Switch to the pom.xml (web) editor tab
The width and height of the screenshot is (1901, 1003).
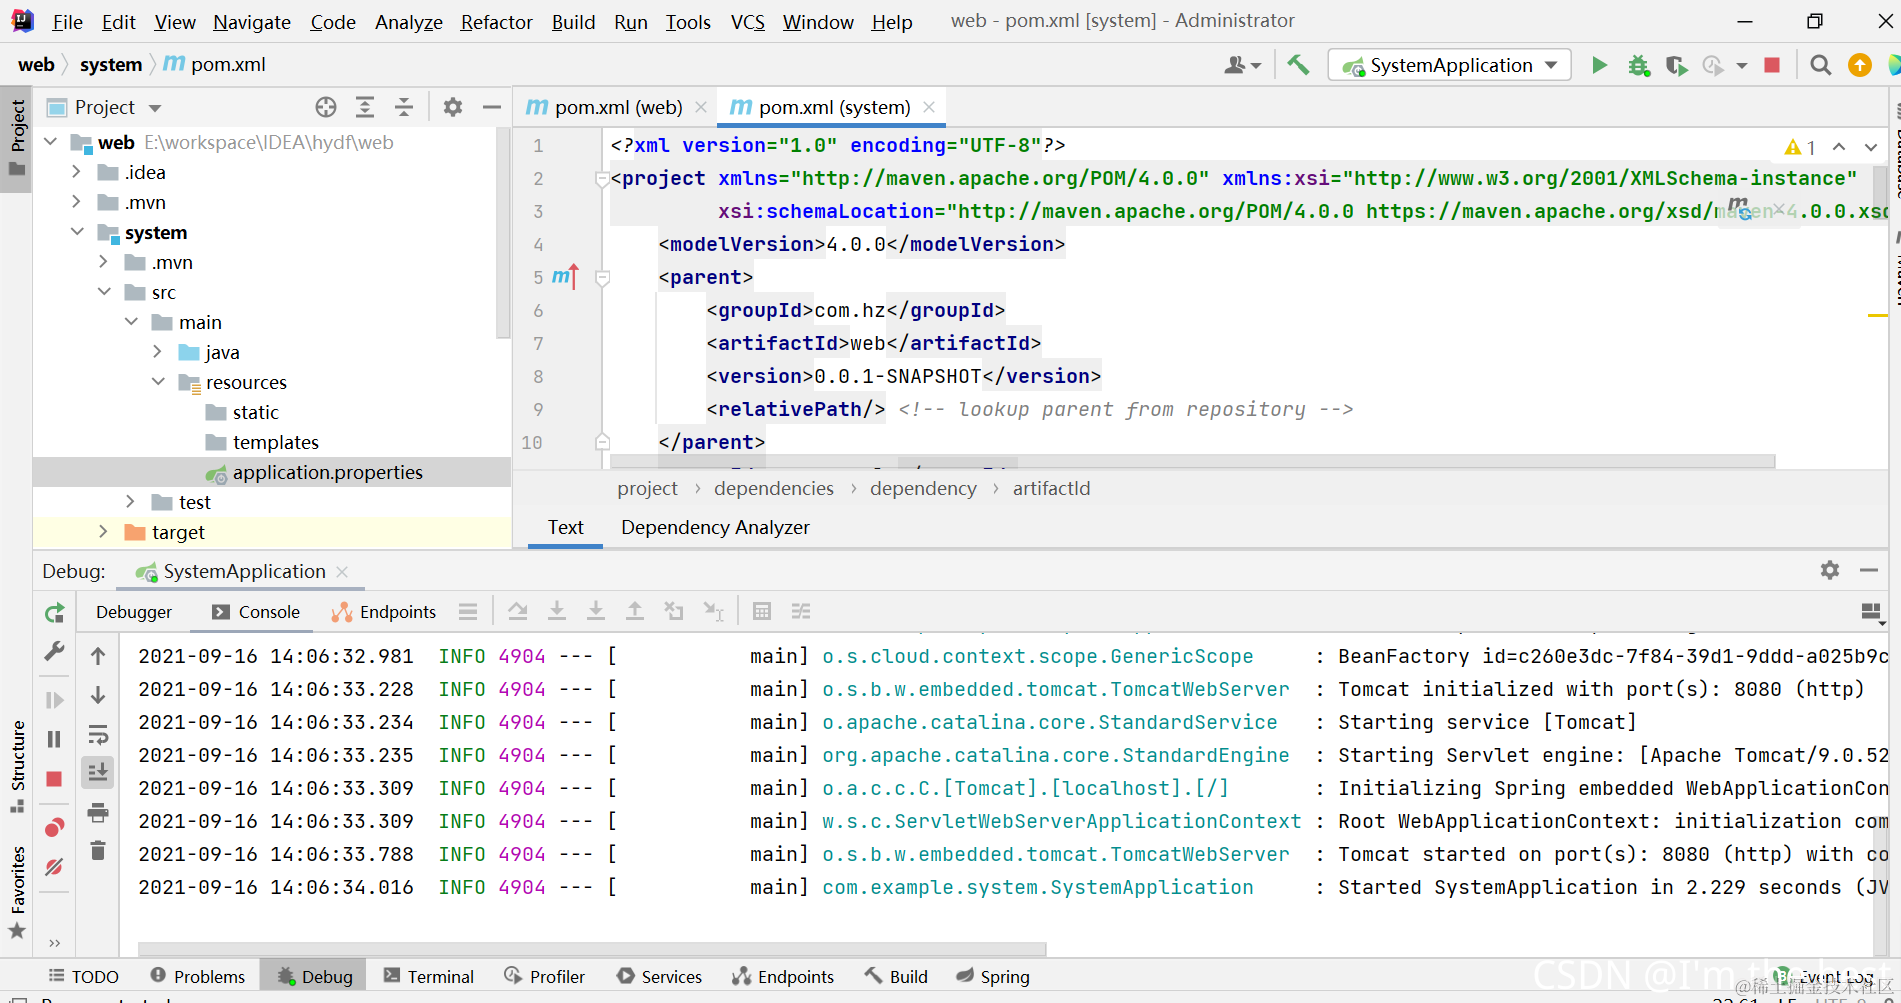point(617,107)
